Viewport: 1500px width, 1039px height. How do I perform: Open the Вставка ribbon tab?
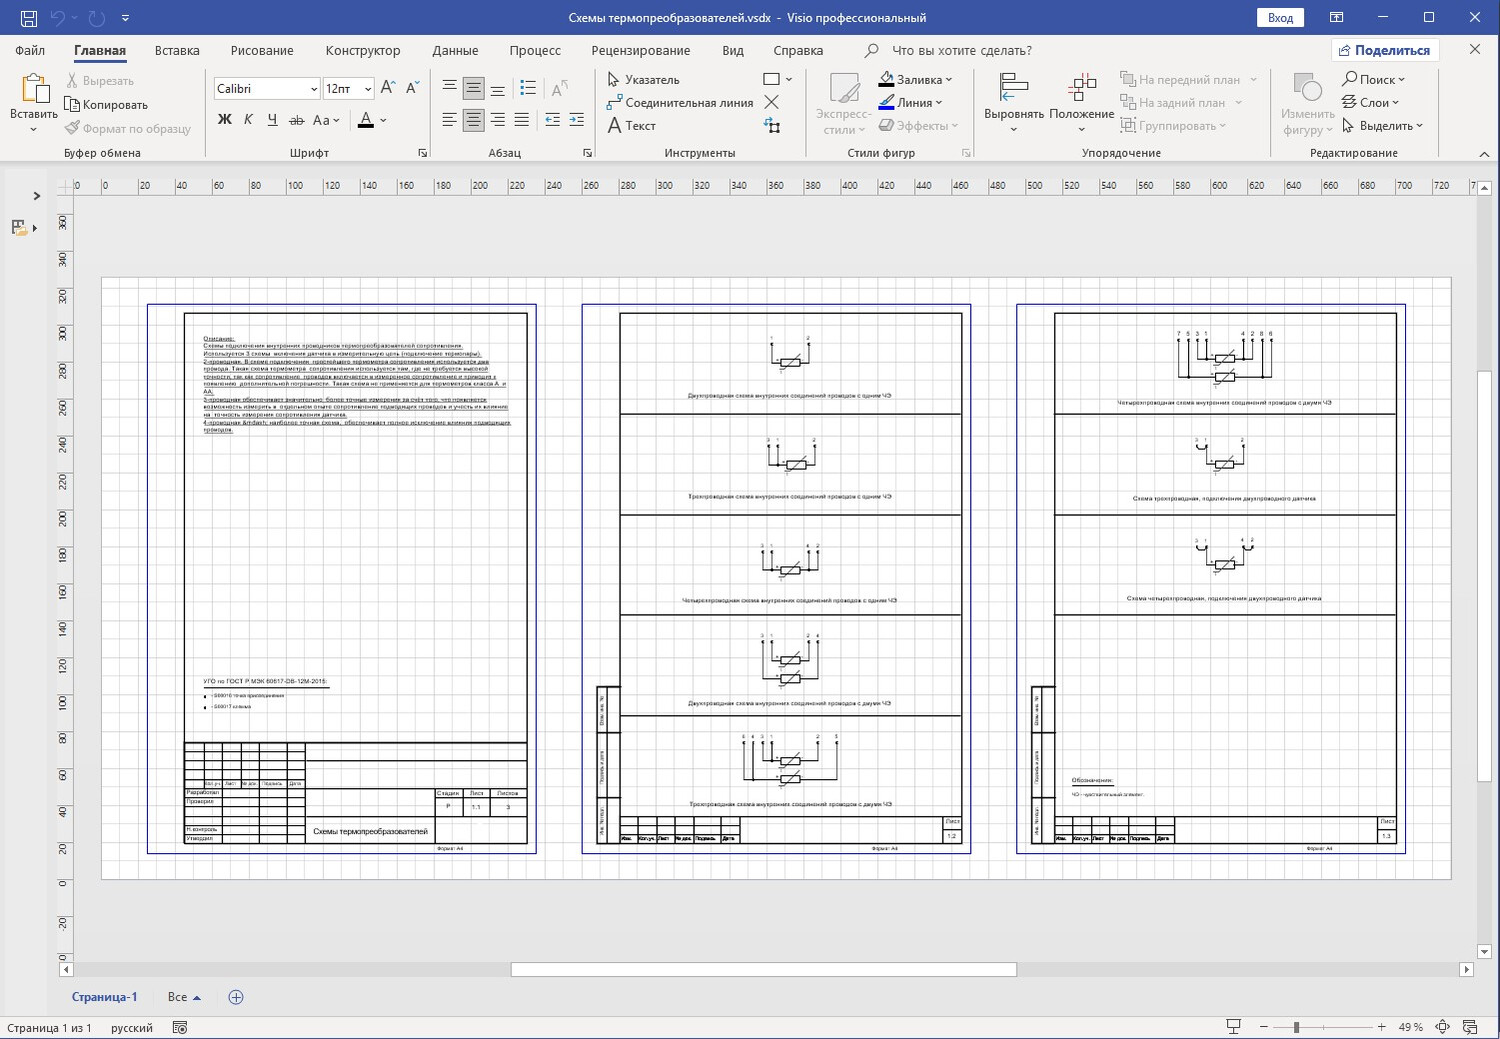[x=177, y=50]
